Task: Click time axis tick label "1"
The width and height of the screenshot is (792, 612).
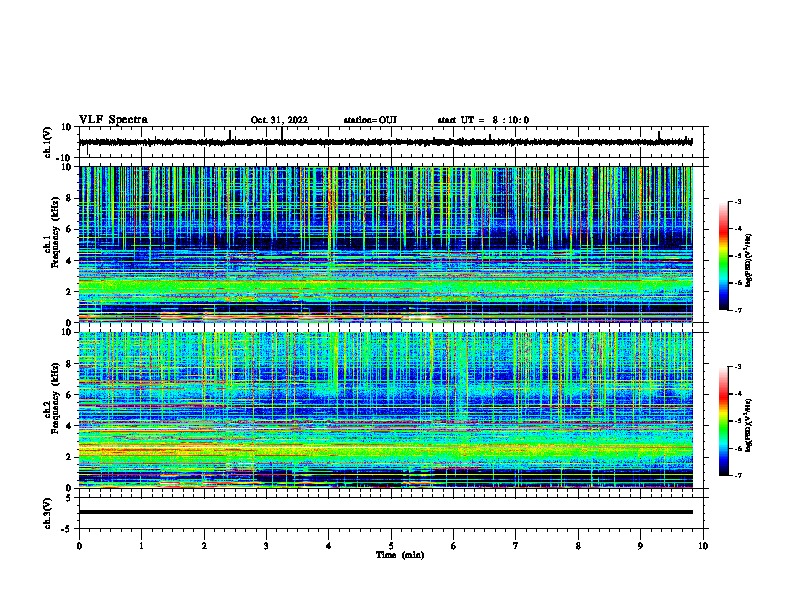Action: click(x=141, y=546)
